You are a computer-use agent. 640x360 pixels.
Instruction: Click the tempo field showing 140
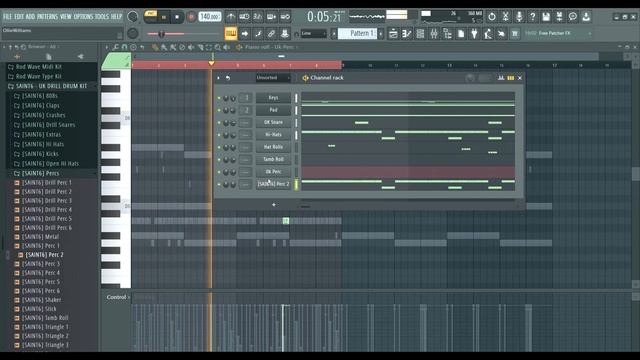point(210,17)
